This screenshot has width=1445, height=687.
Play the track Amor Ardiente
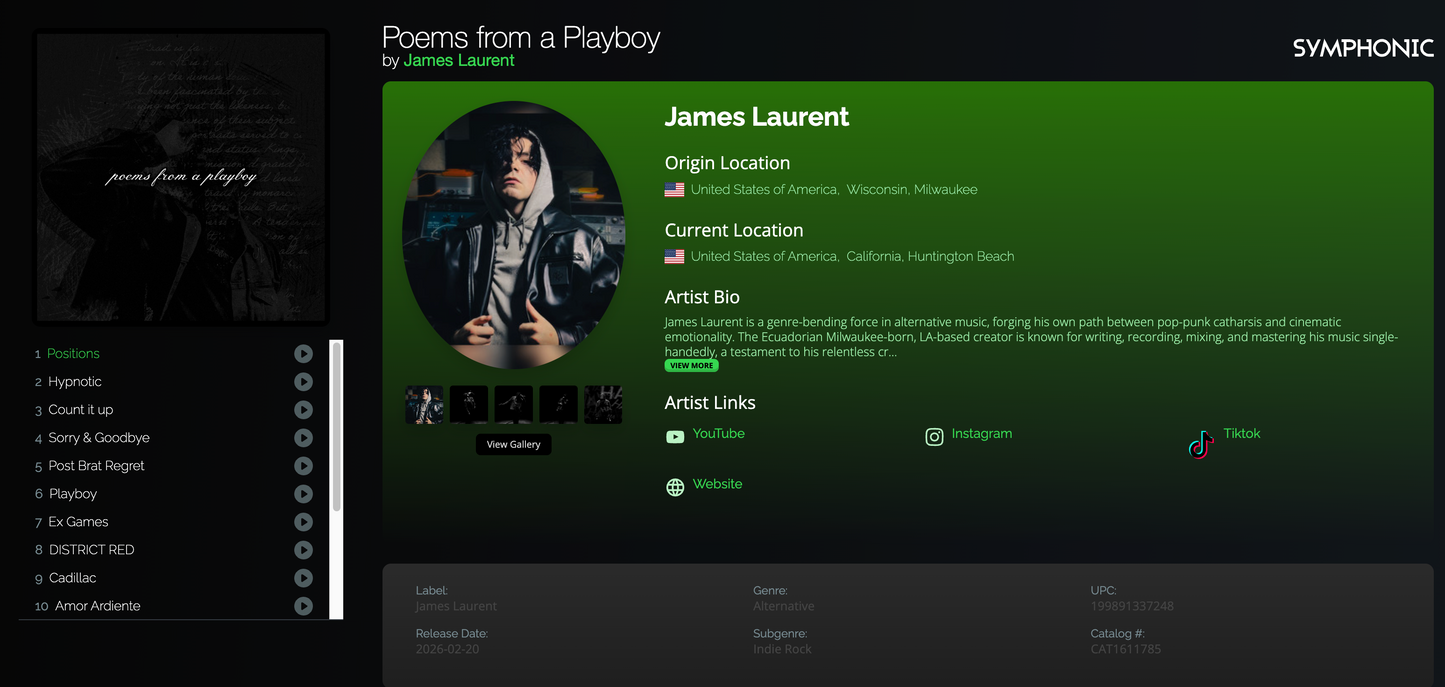(303, 606)
